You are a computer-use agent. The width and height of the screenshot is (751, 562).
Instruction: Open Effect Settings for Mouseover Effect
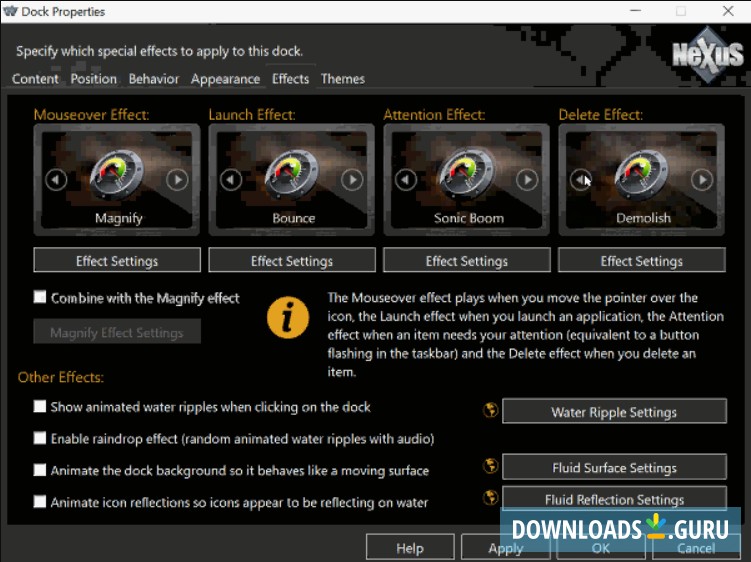pos(117,260)
